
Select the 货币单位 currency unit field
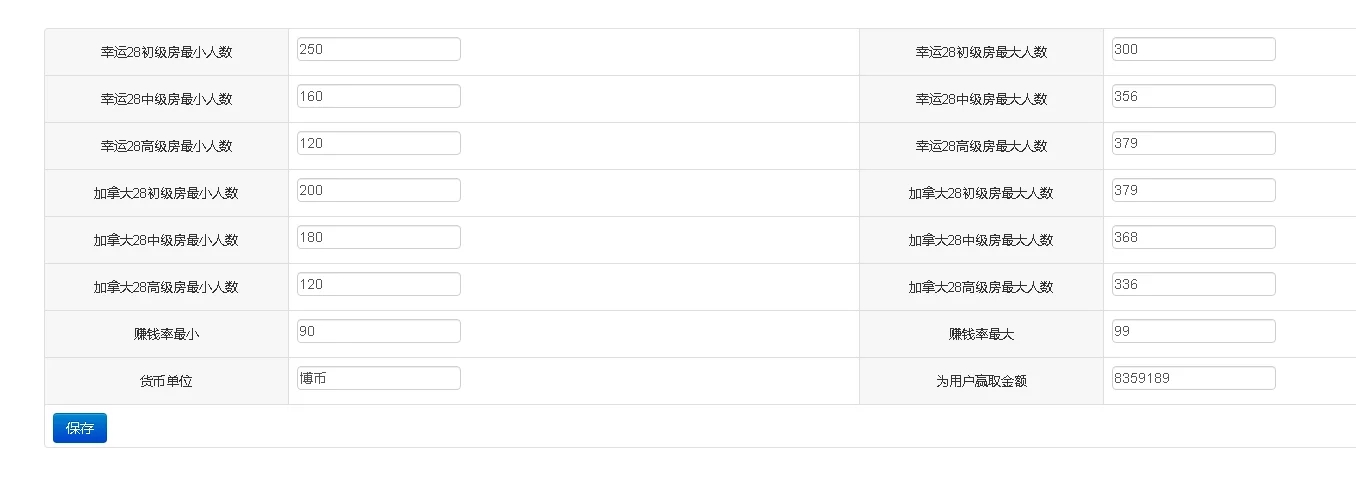click(x=379, y=378)
